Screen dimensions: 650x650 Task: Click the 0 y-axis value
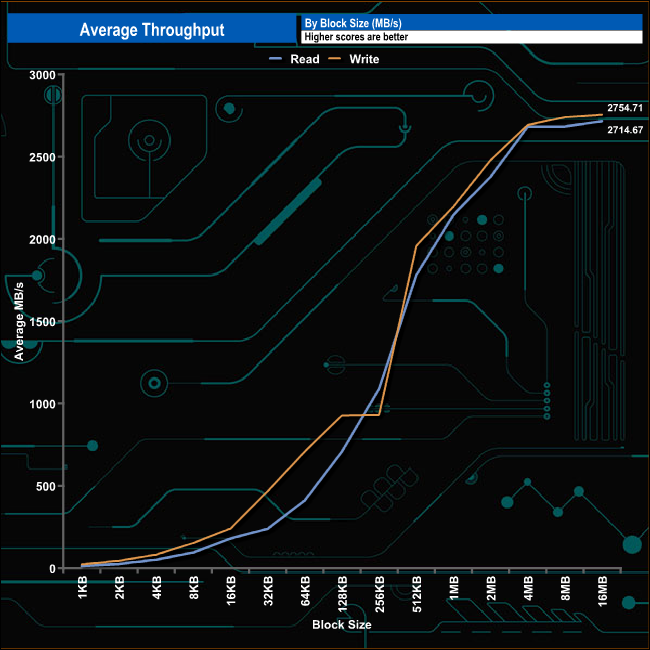click(x=52, y=568)
